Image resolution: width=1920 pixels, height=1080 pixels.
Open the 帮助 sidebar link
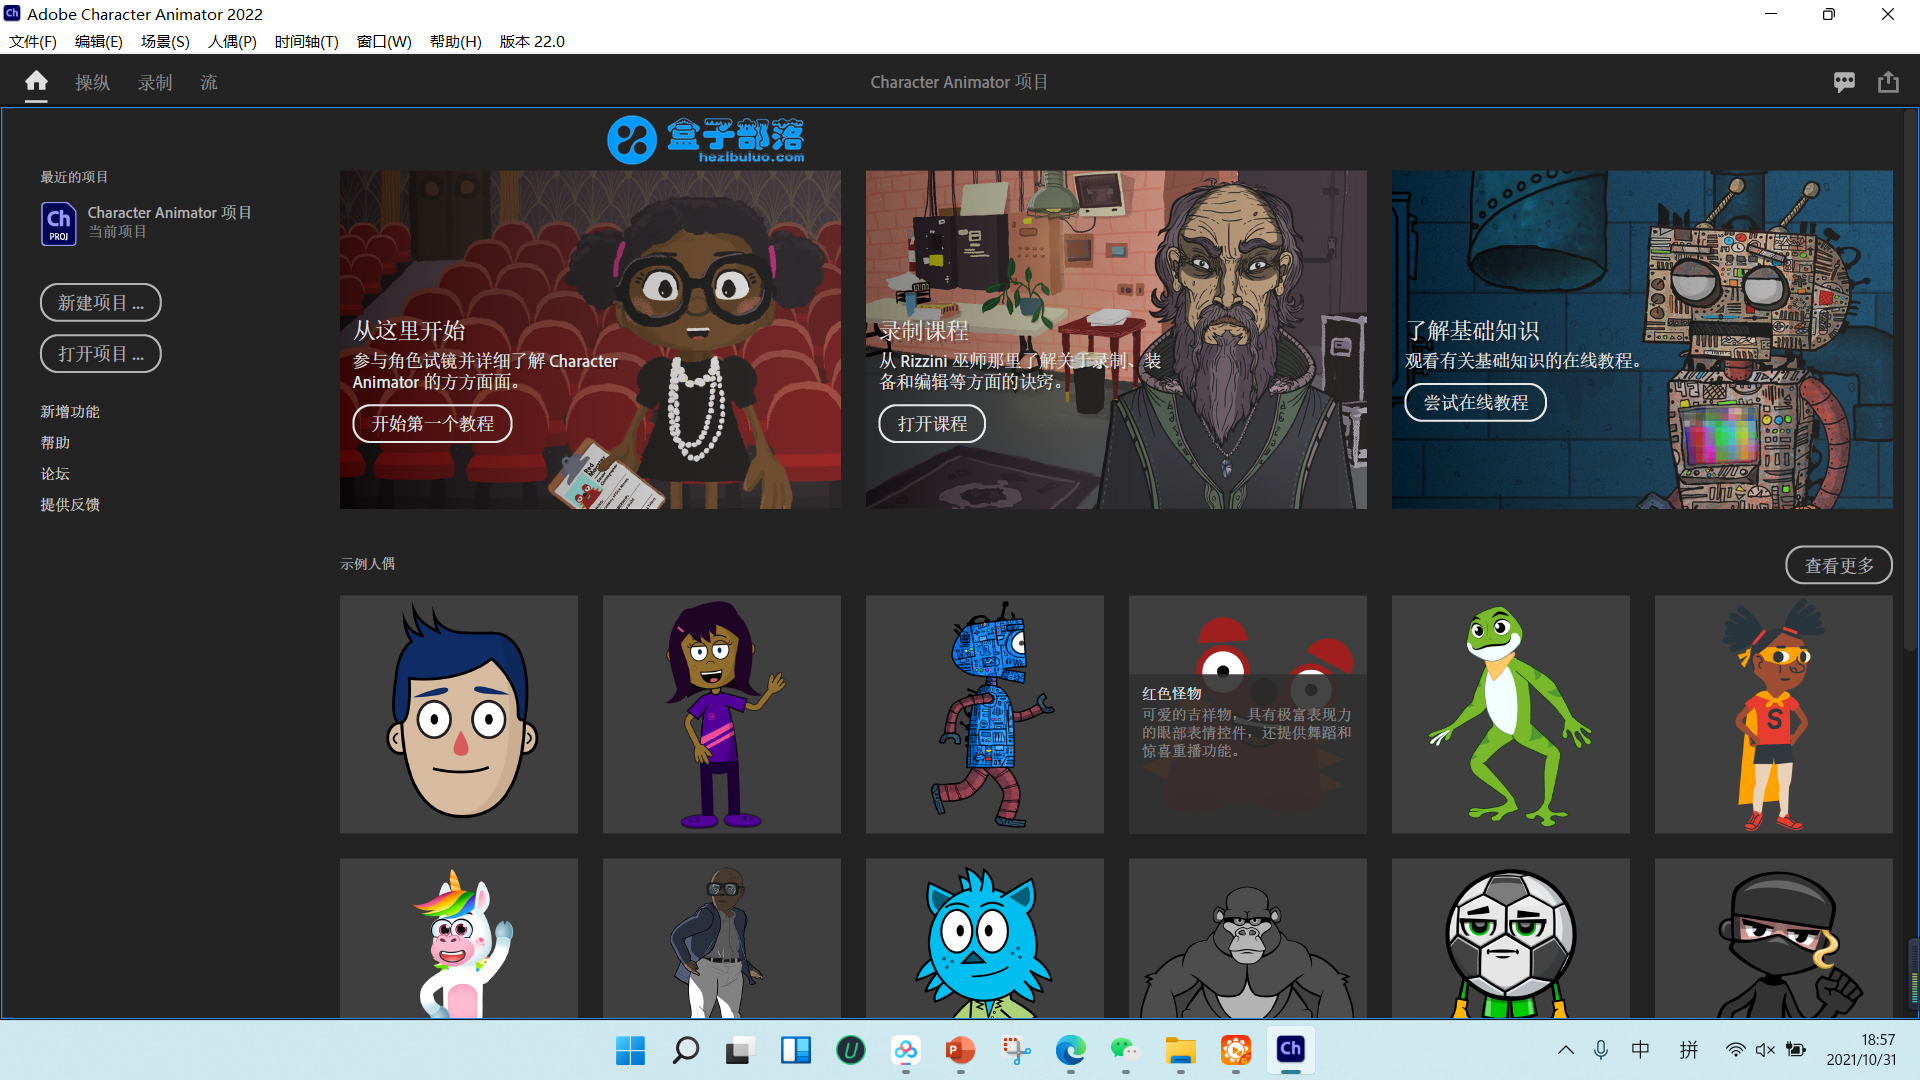[x=55, y=442]
